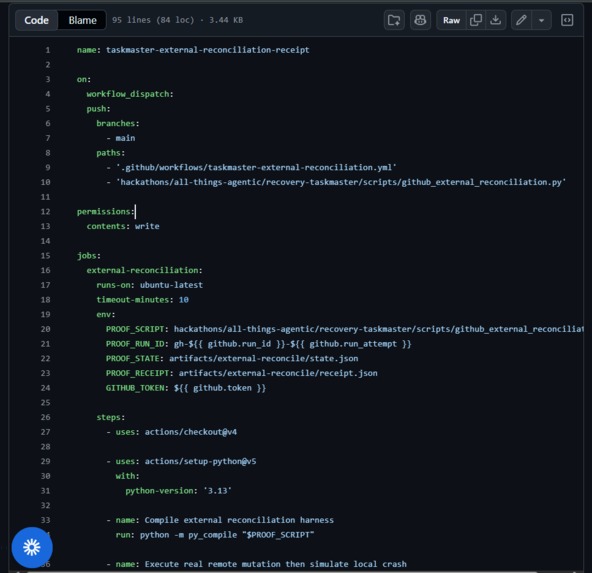Click the PROOF_SCRIPT variable
The width and height of the screenshot is (592, 573).
pyautogui.click(x=135, y=329)
